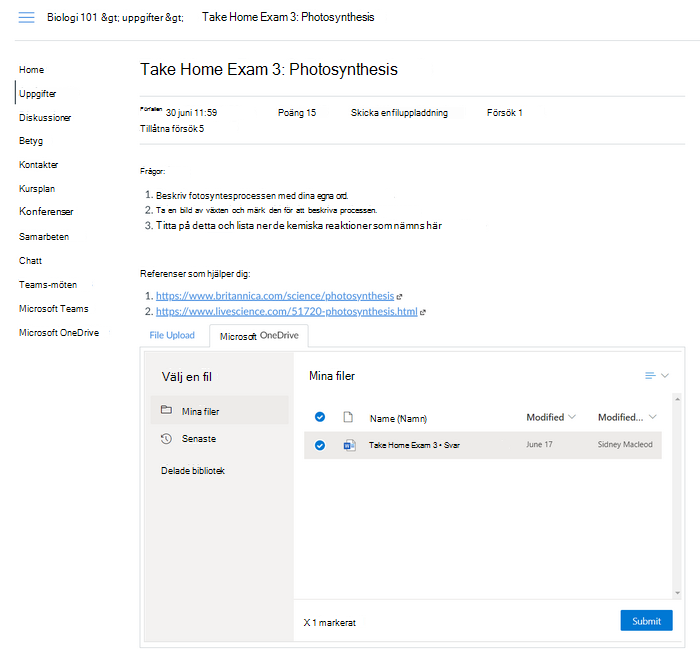Toggle the select-all files checkbox
This screenshot has height=657, width=700.
coord(320,417)
